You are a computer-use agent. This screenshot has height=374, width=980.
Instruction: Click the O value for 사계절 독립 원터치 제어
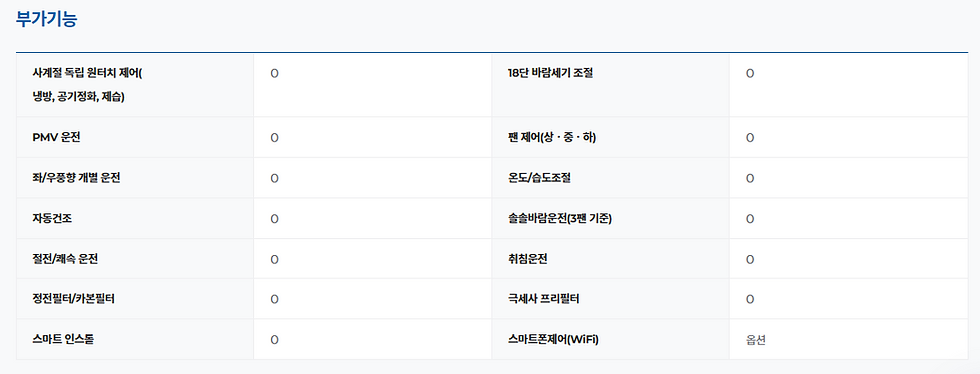point(274,74)
